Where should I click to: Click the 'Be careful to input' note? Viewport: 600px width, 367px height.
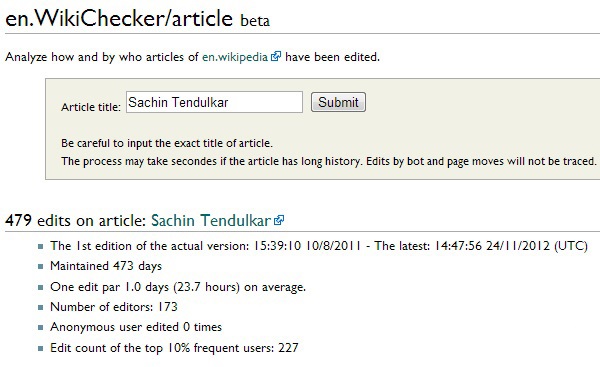click(167, 143)
